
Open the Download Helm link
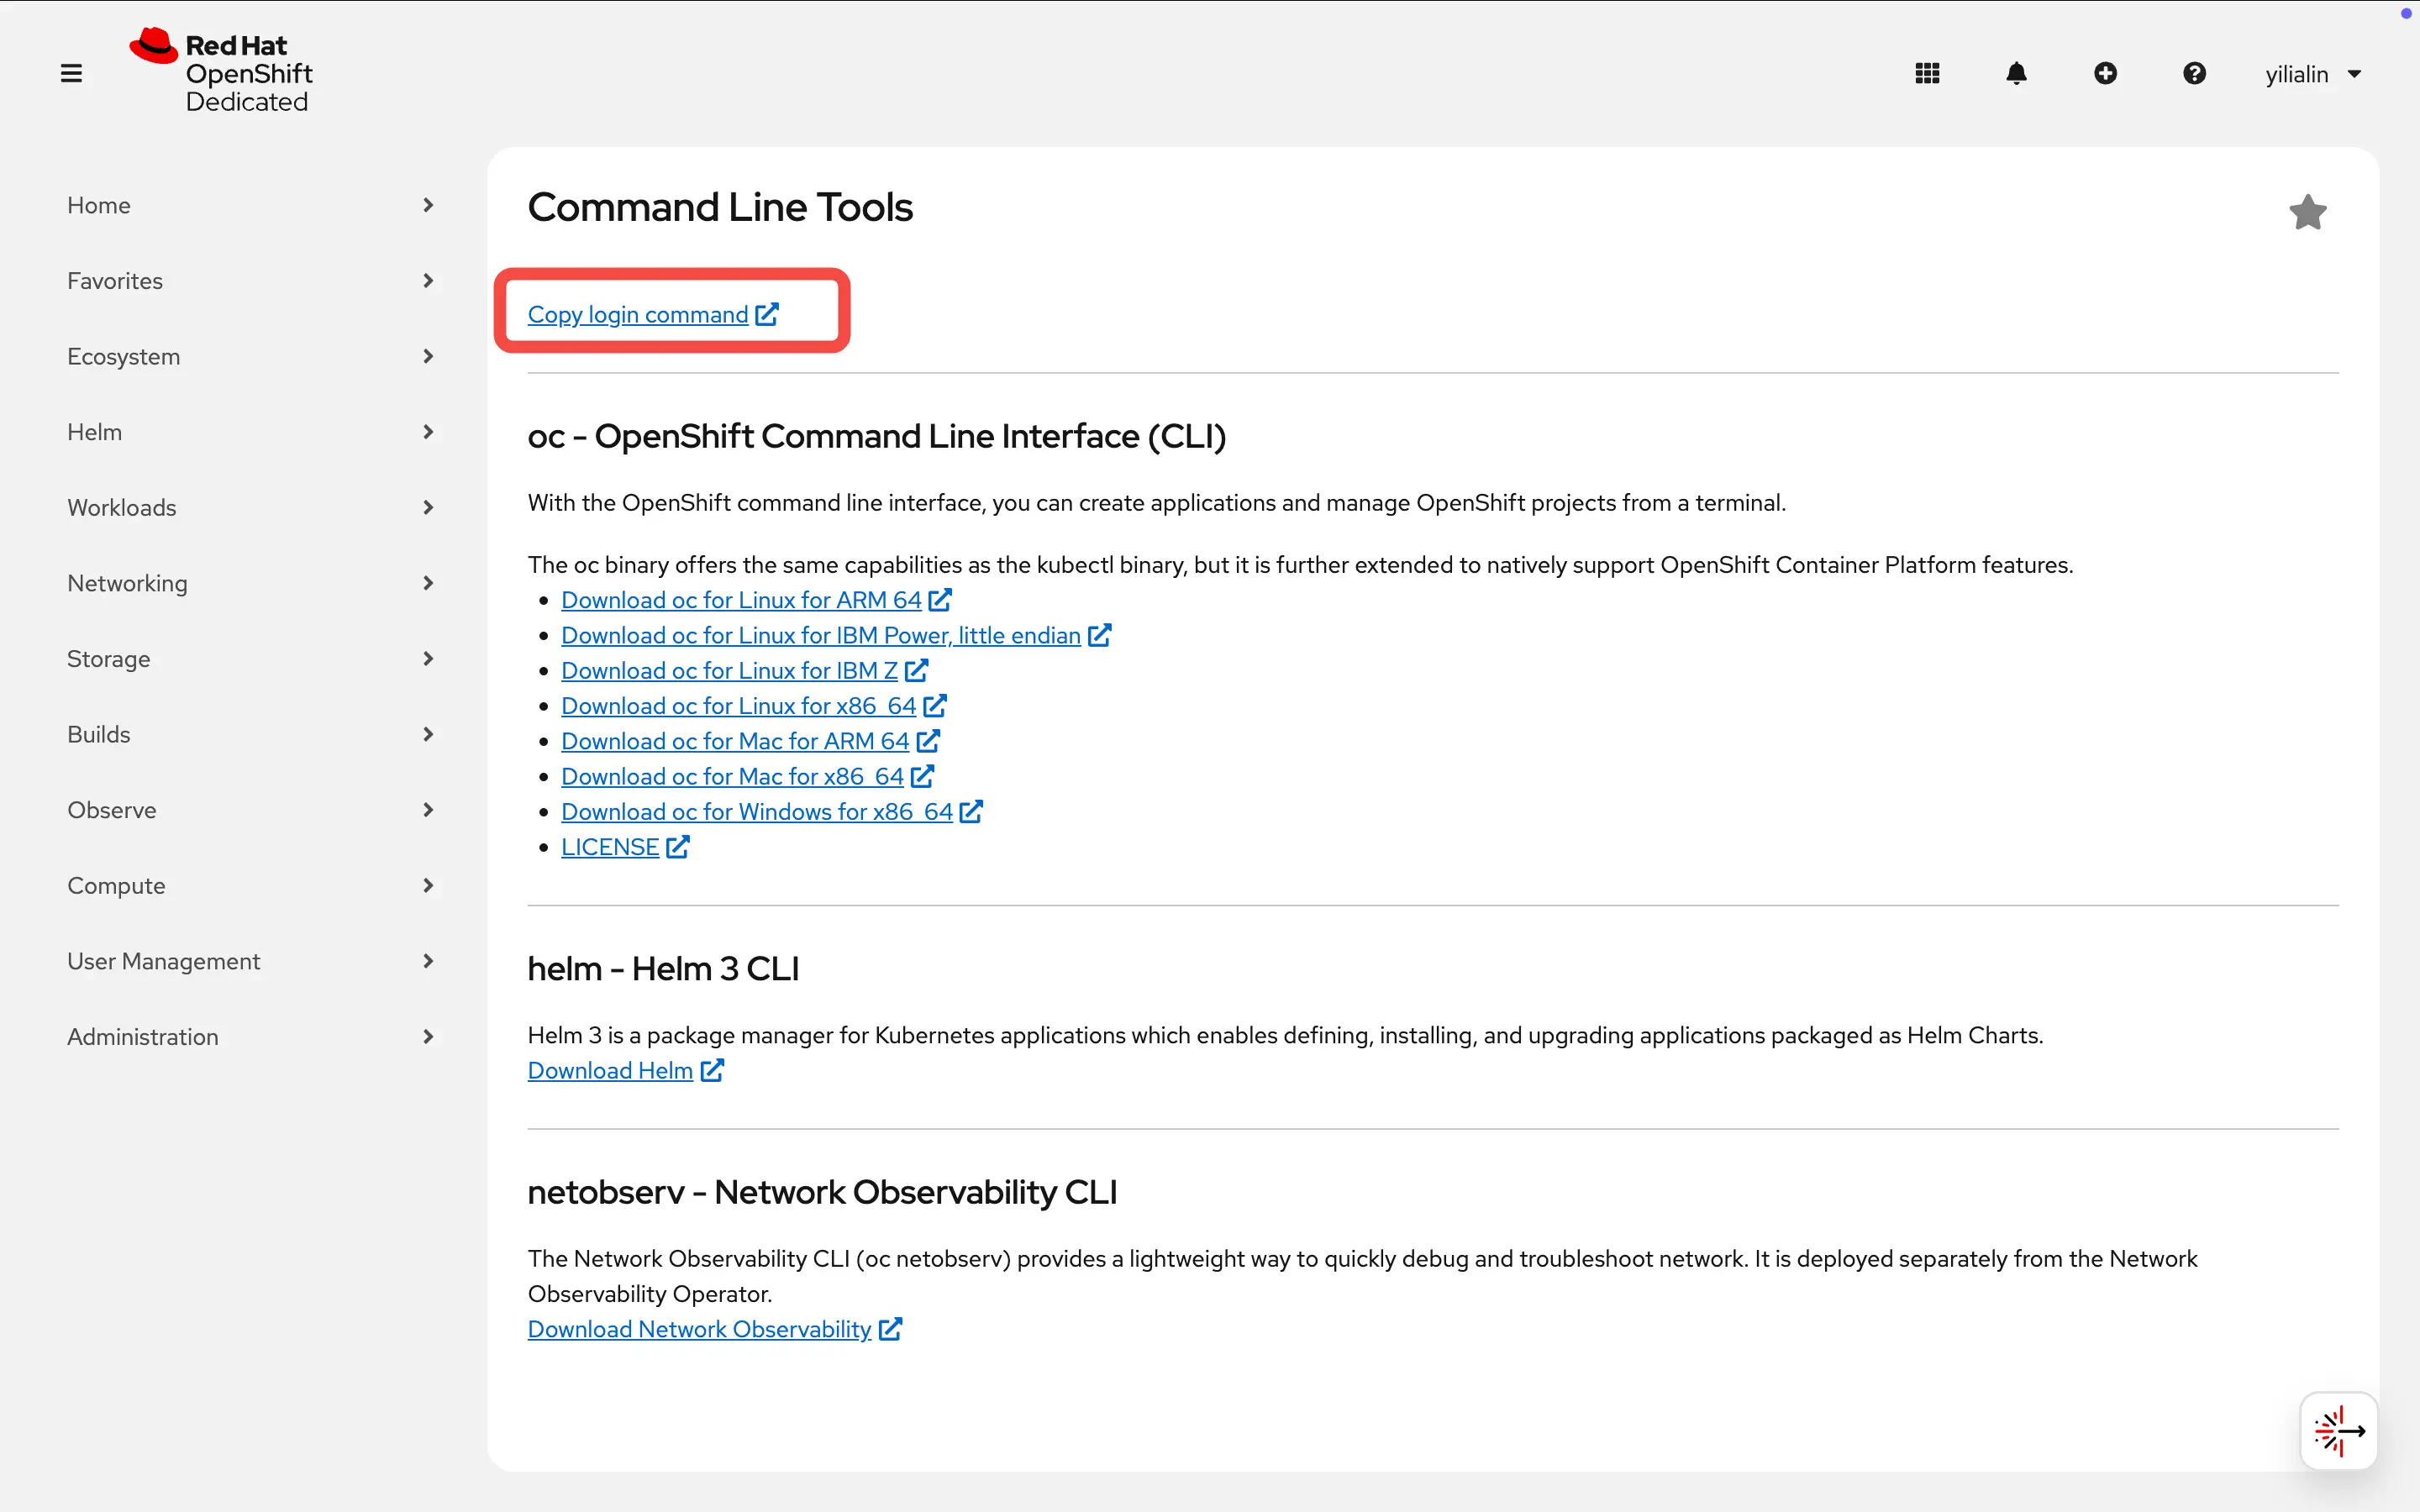609,1069
